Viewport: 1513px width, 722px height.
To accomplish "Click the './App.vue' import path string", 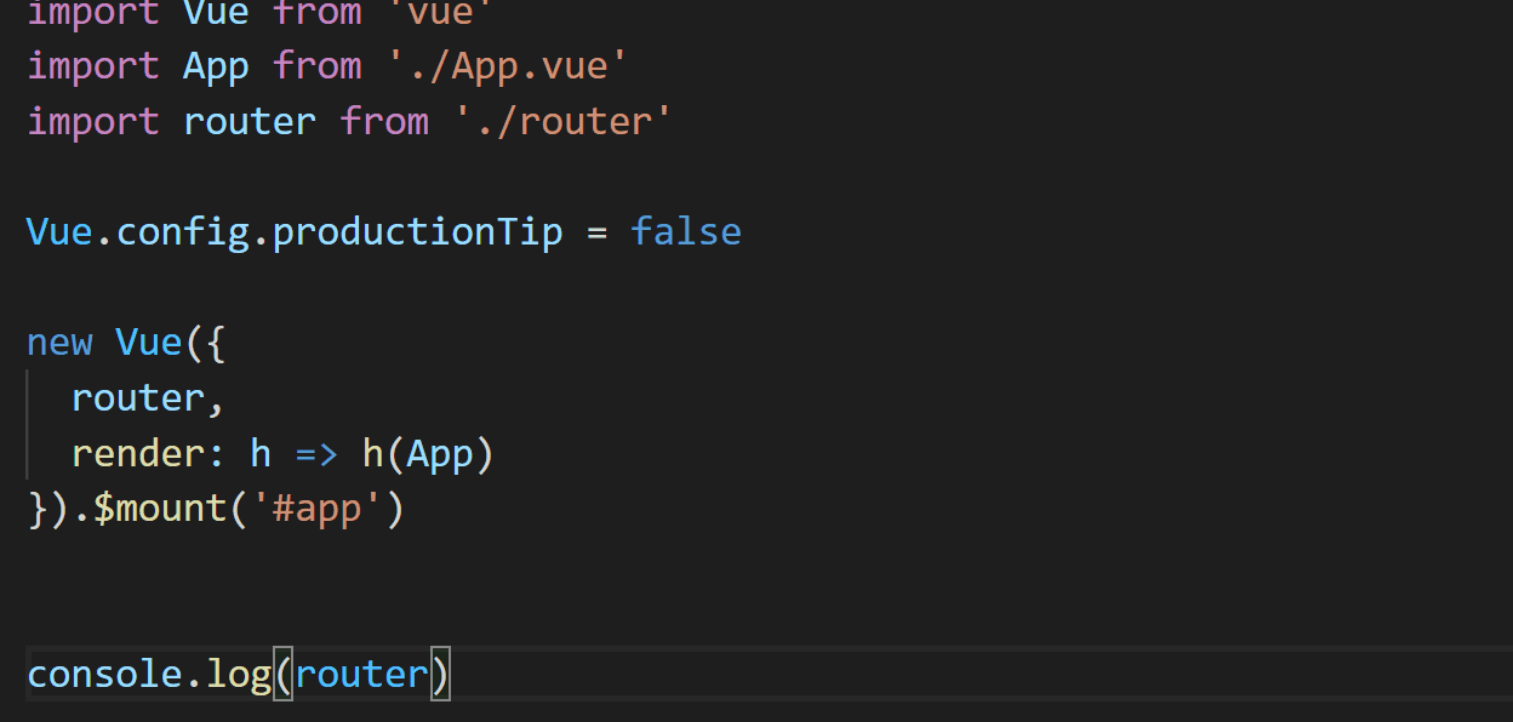I will pyautogui.click(x=508, y=67).
